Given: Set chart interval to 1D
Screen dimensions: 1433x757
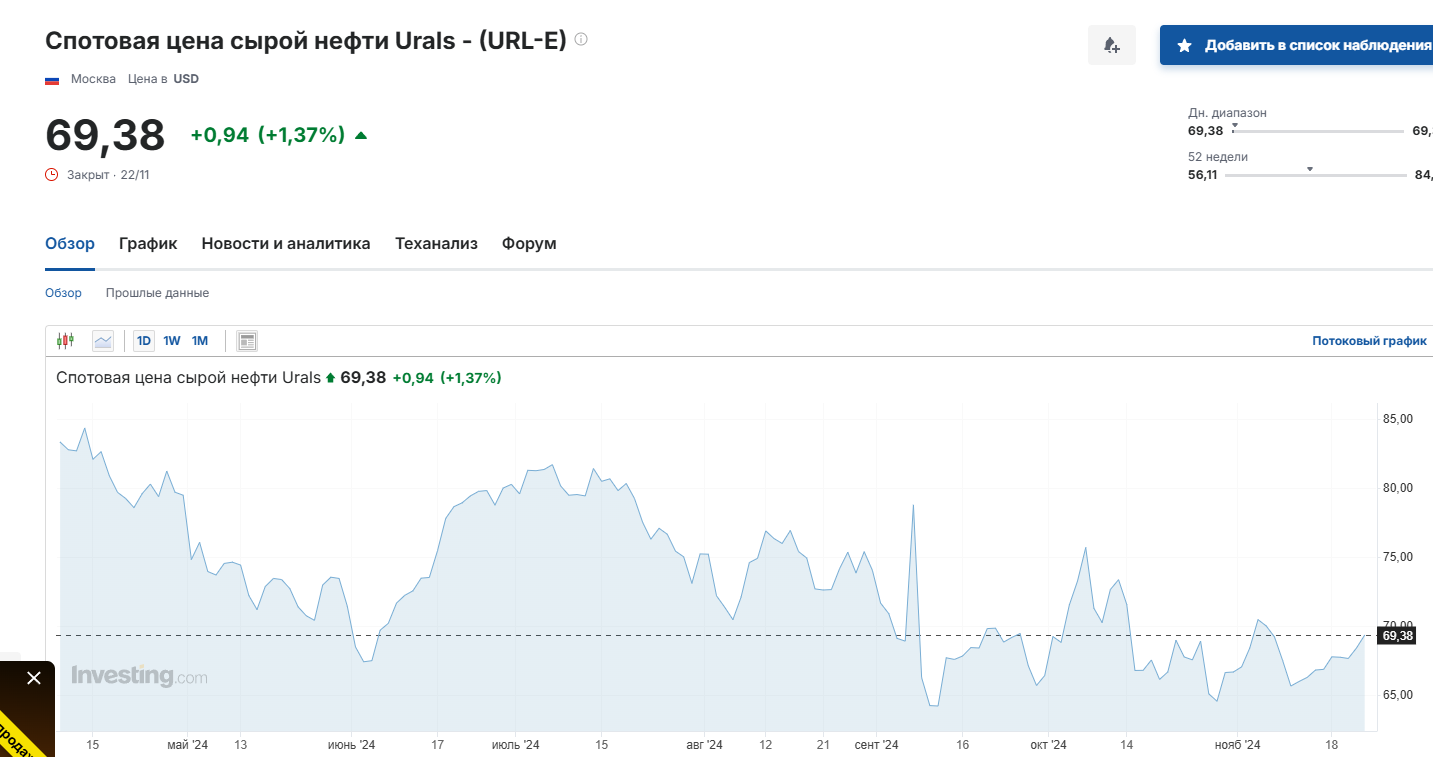Looking at the screenshot, I should [144, 341].
